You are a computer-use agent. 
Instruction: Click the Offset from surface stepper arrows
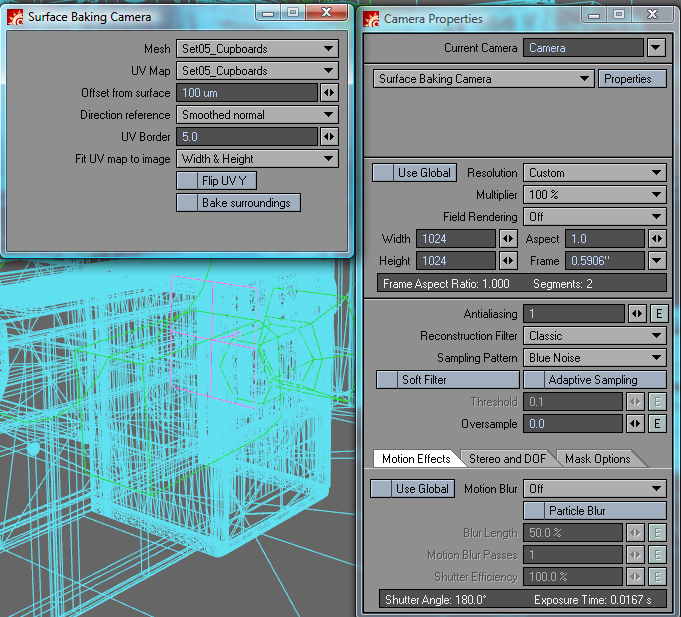pyautogui.click(x=328, y=93)
